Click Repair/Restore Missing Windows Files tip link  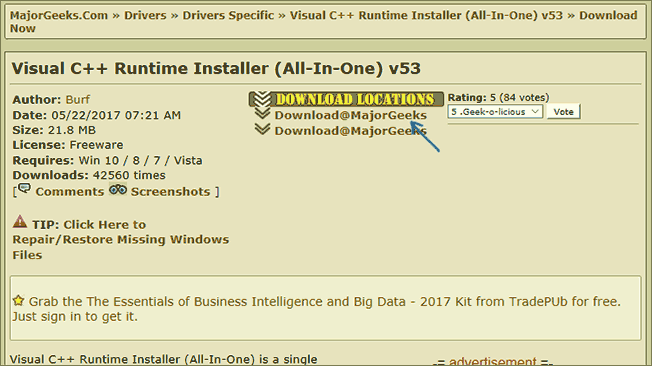tap(121, 240)
